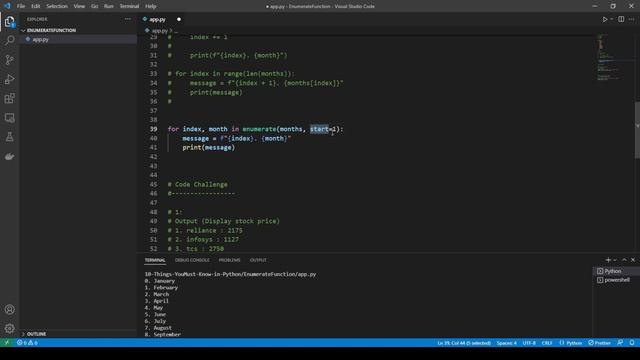This screenshot has width=640, height=360.
Task: Open the Source Control view icon
Action: click(10, 60)
